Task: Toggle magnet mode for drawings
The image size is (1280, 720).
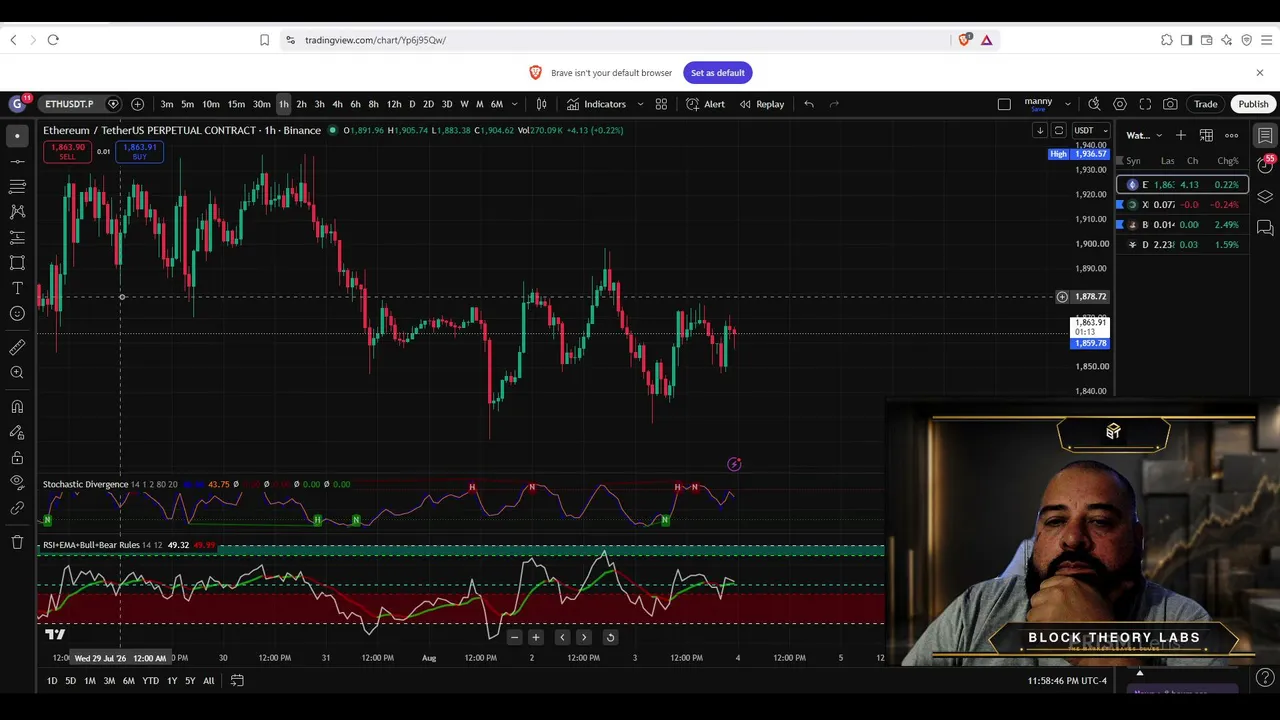Action: coord(17,407)
